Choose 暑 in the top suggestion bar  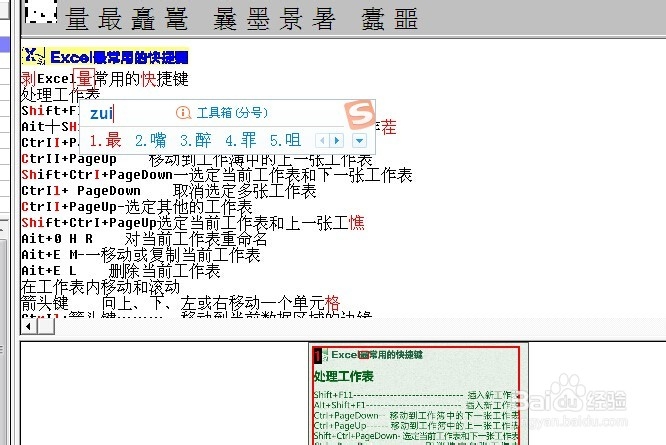(x=324, y=19)
